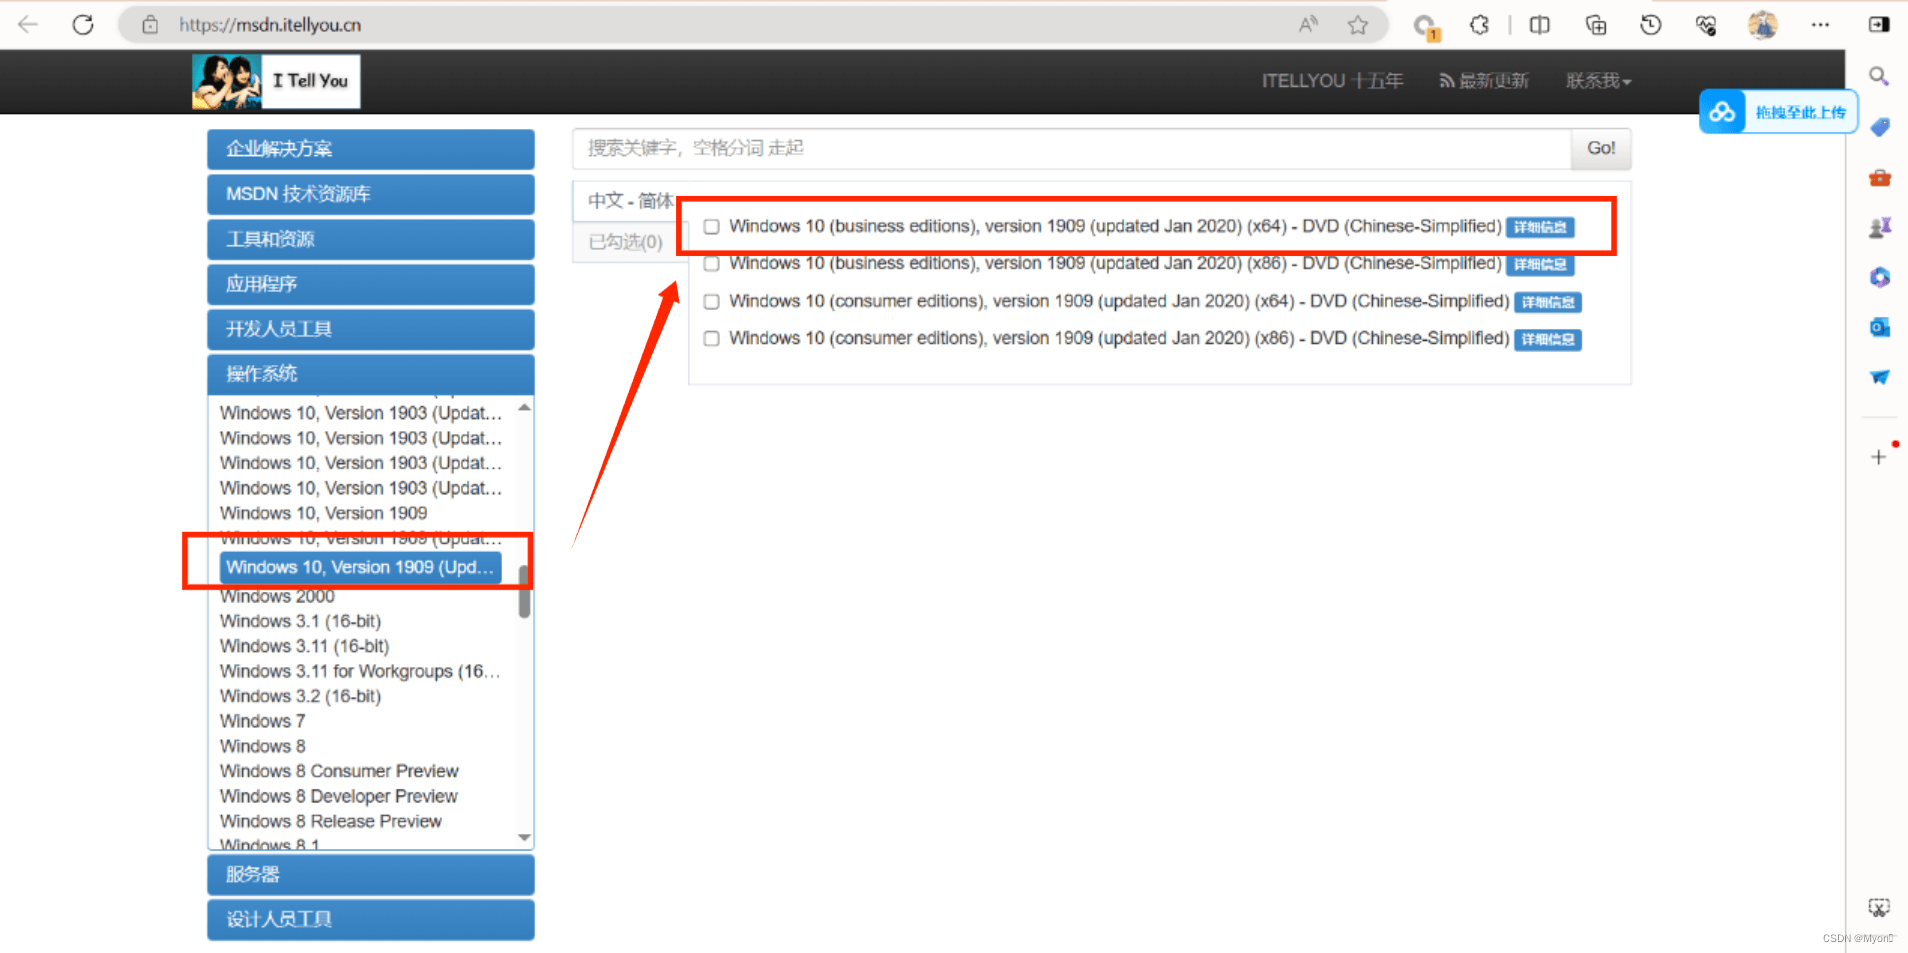Check Windows 10 consumer editions x86 checkbox

click(x=711, y=339)
